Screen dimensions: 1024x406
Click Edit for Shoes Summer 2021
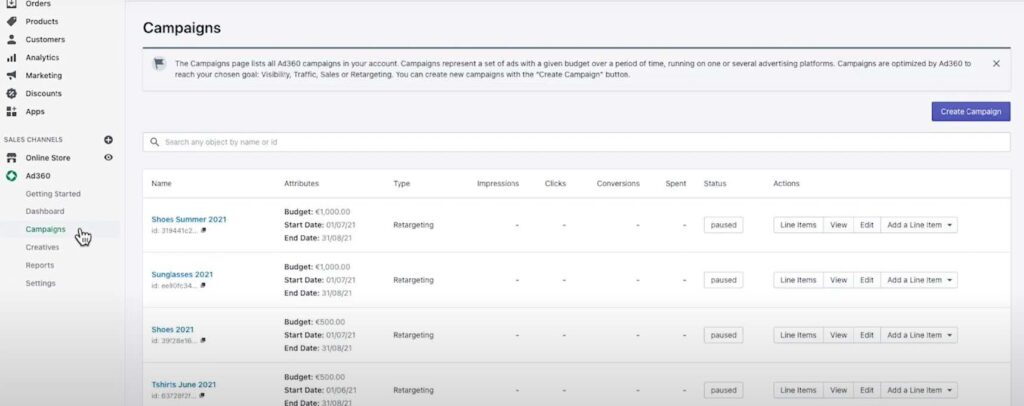867,225
